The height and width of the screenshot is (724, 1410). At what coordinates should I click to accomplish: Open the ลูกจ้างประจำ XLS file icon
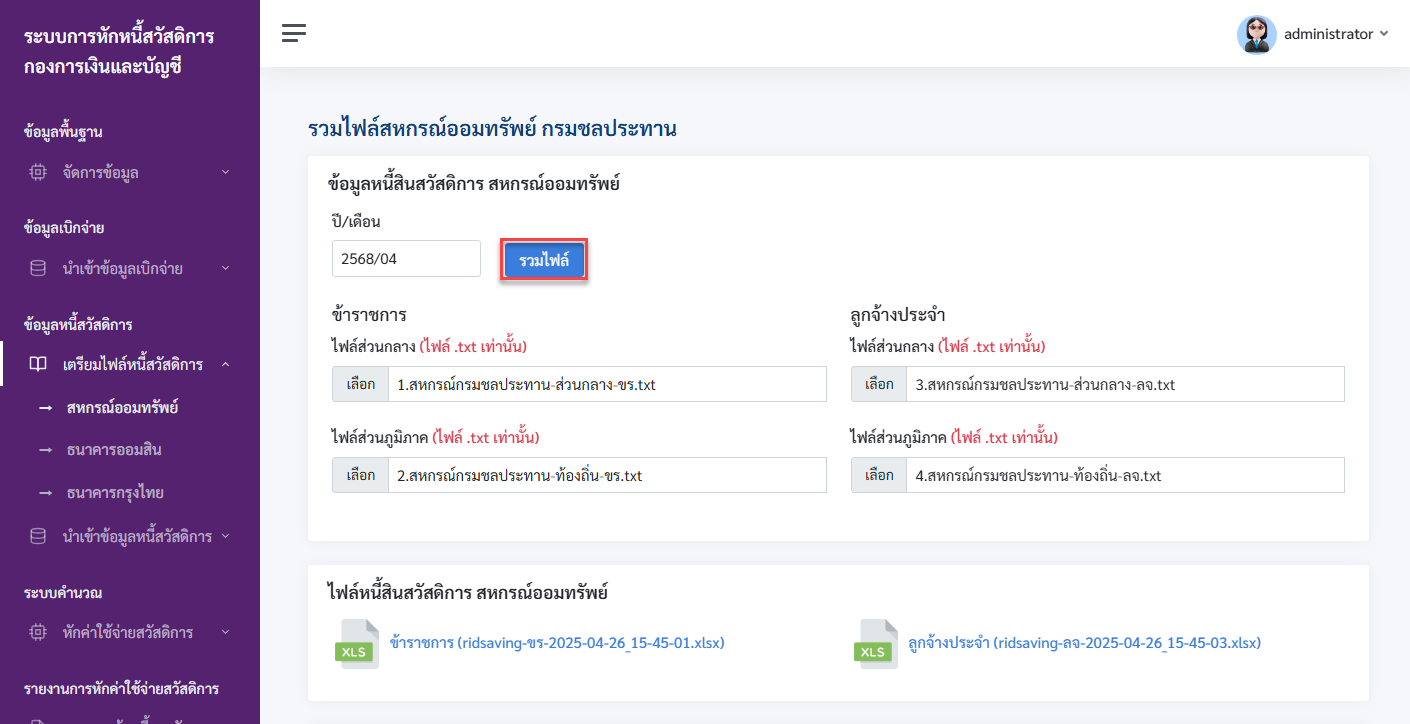point(875,643)
